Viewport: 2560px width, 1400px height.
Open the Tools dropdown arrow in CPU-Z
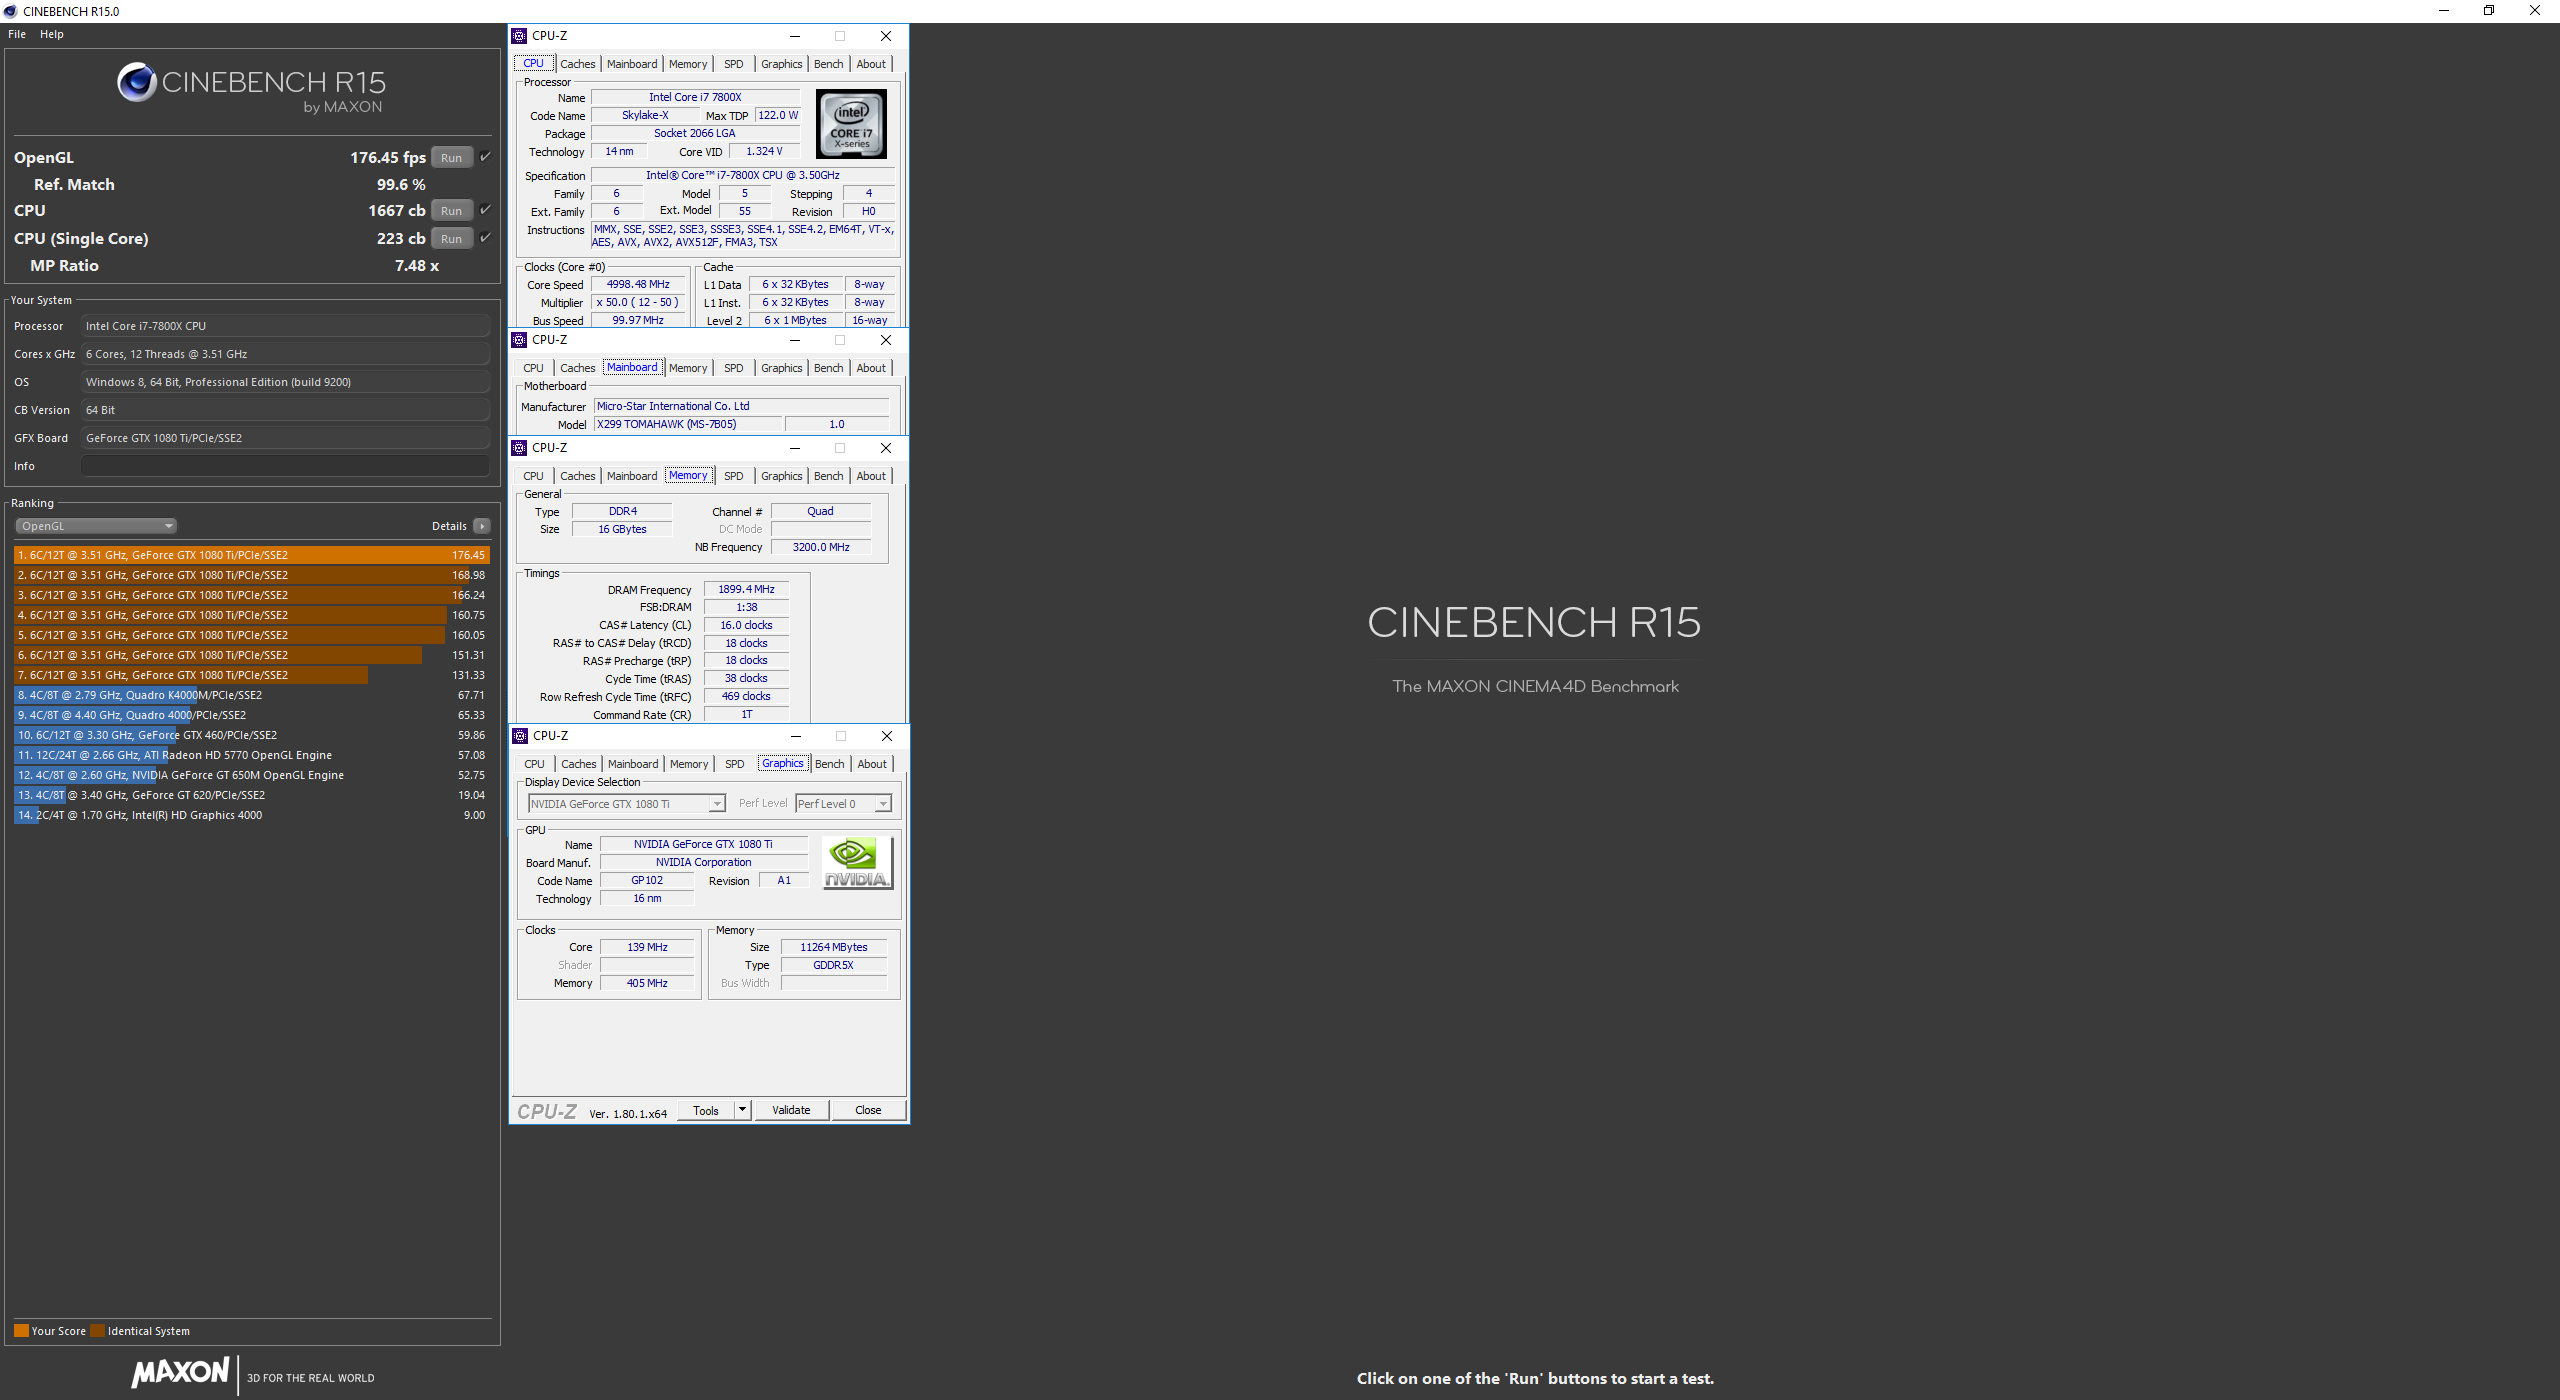tap(742, 1110)
